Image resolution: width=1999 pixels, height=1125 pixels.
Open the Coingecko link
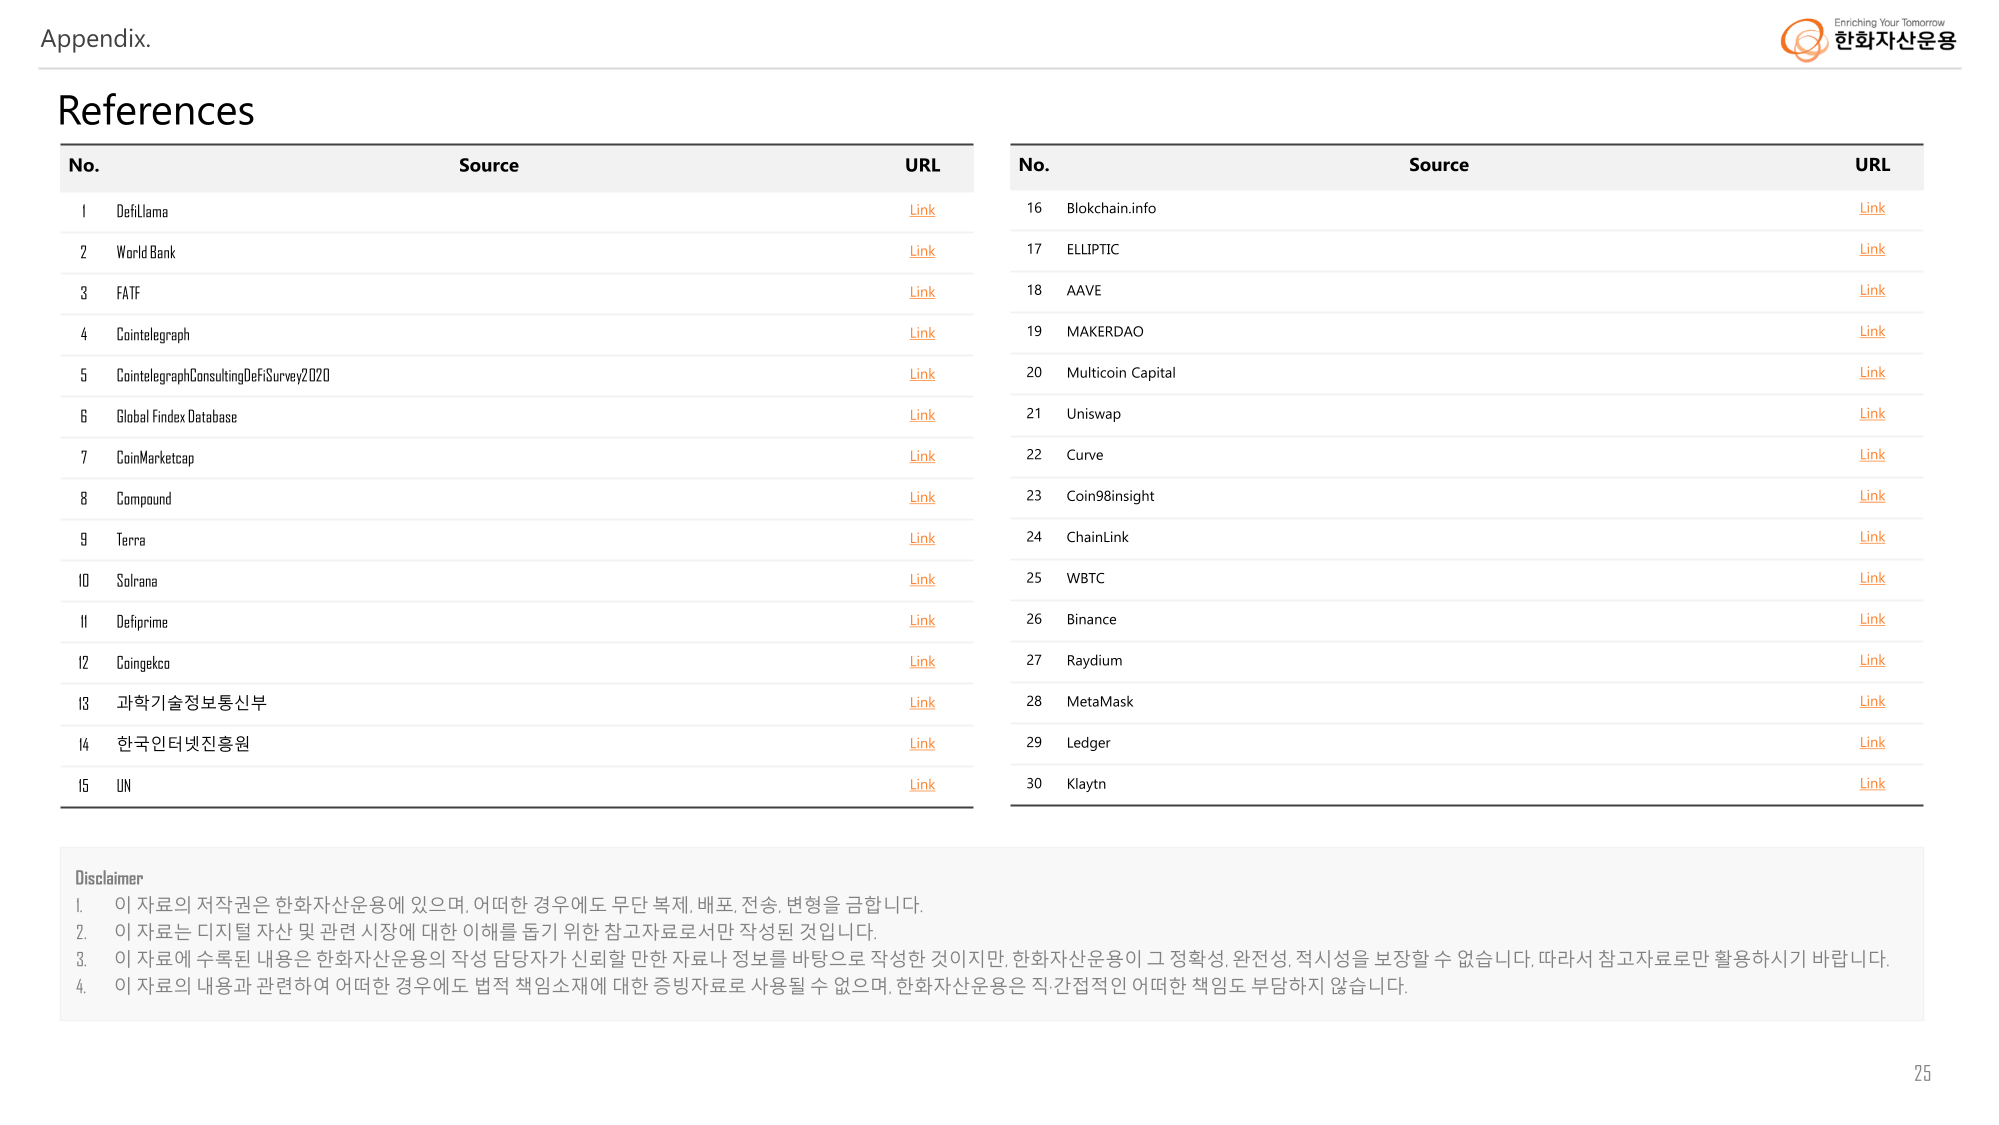tap(922, 661)
